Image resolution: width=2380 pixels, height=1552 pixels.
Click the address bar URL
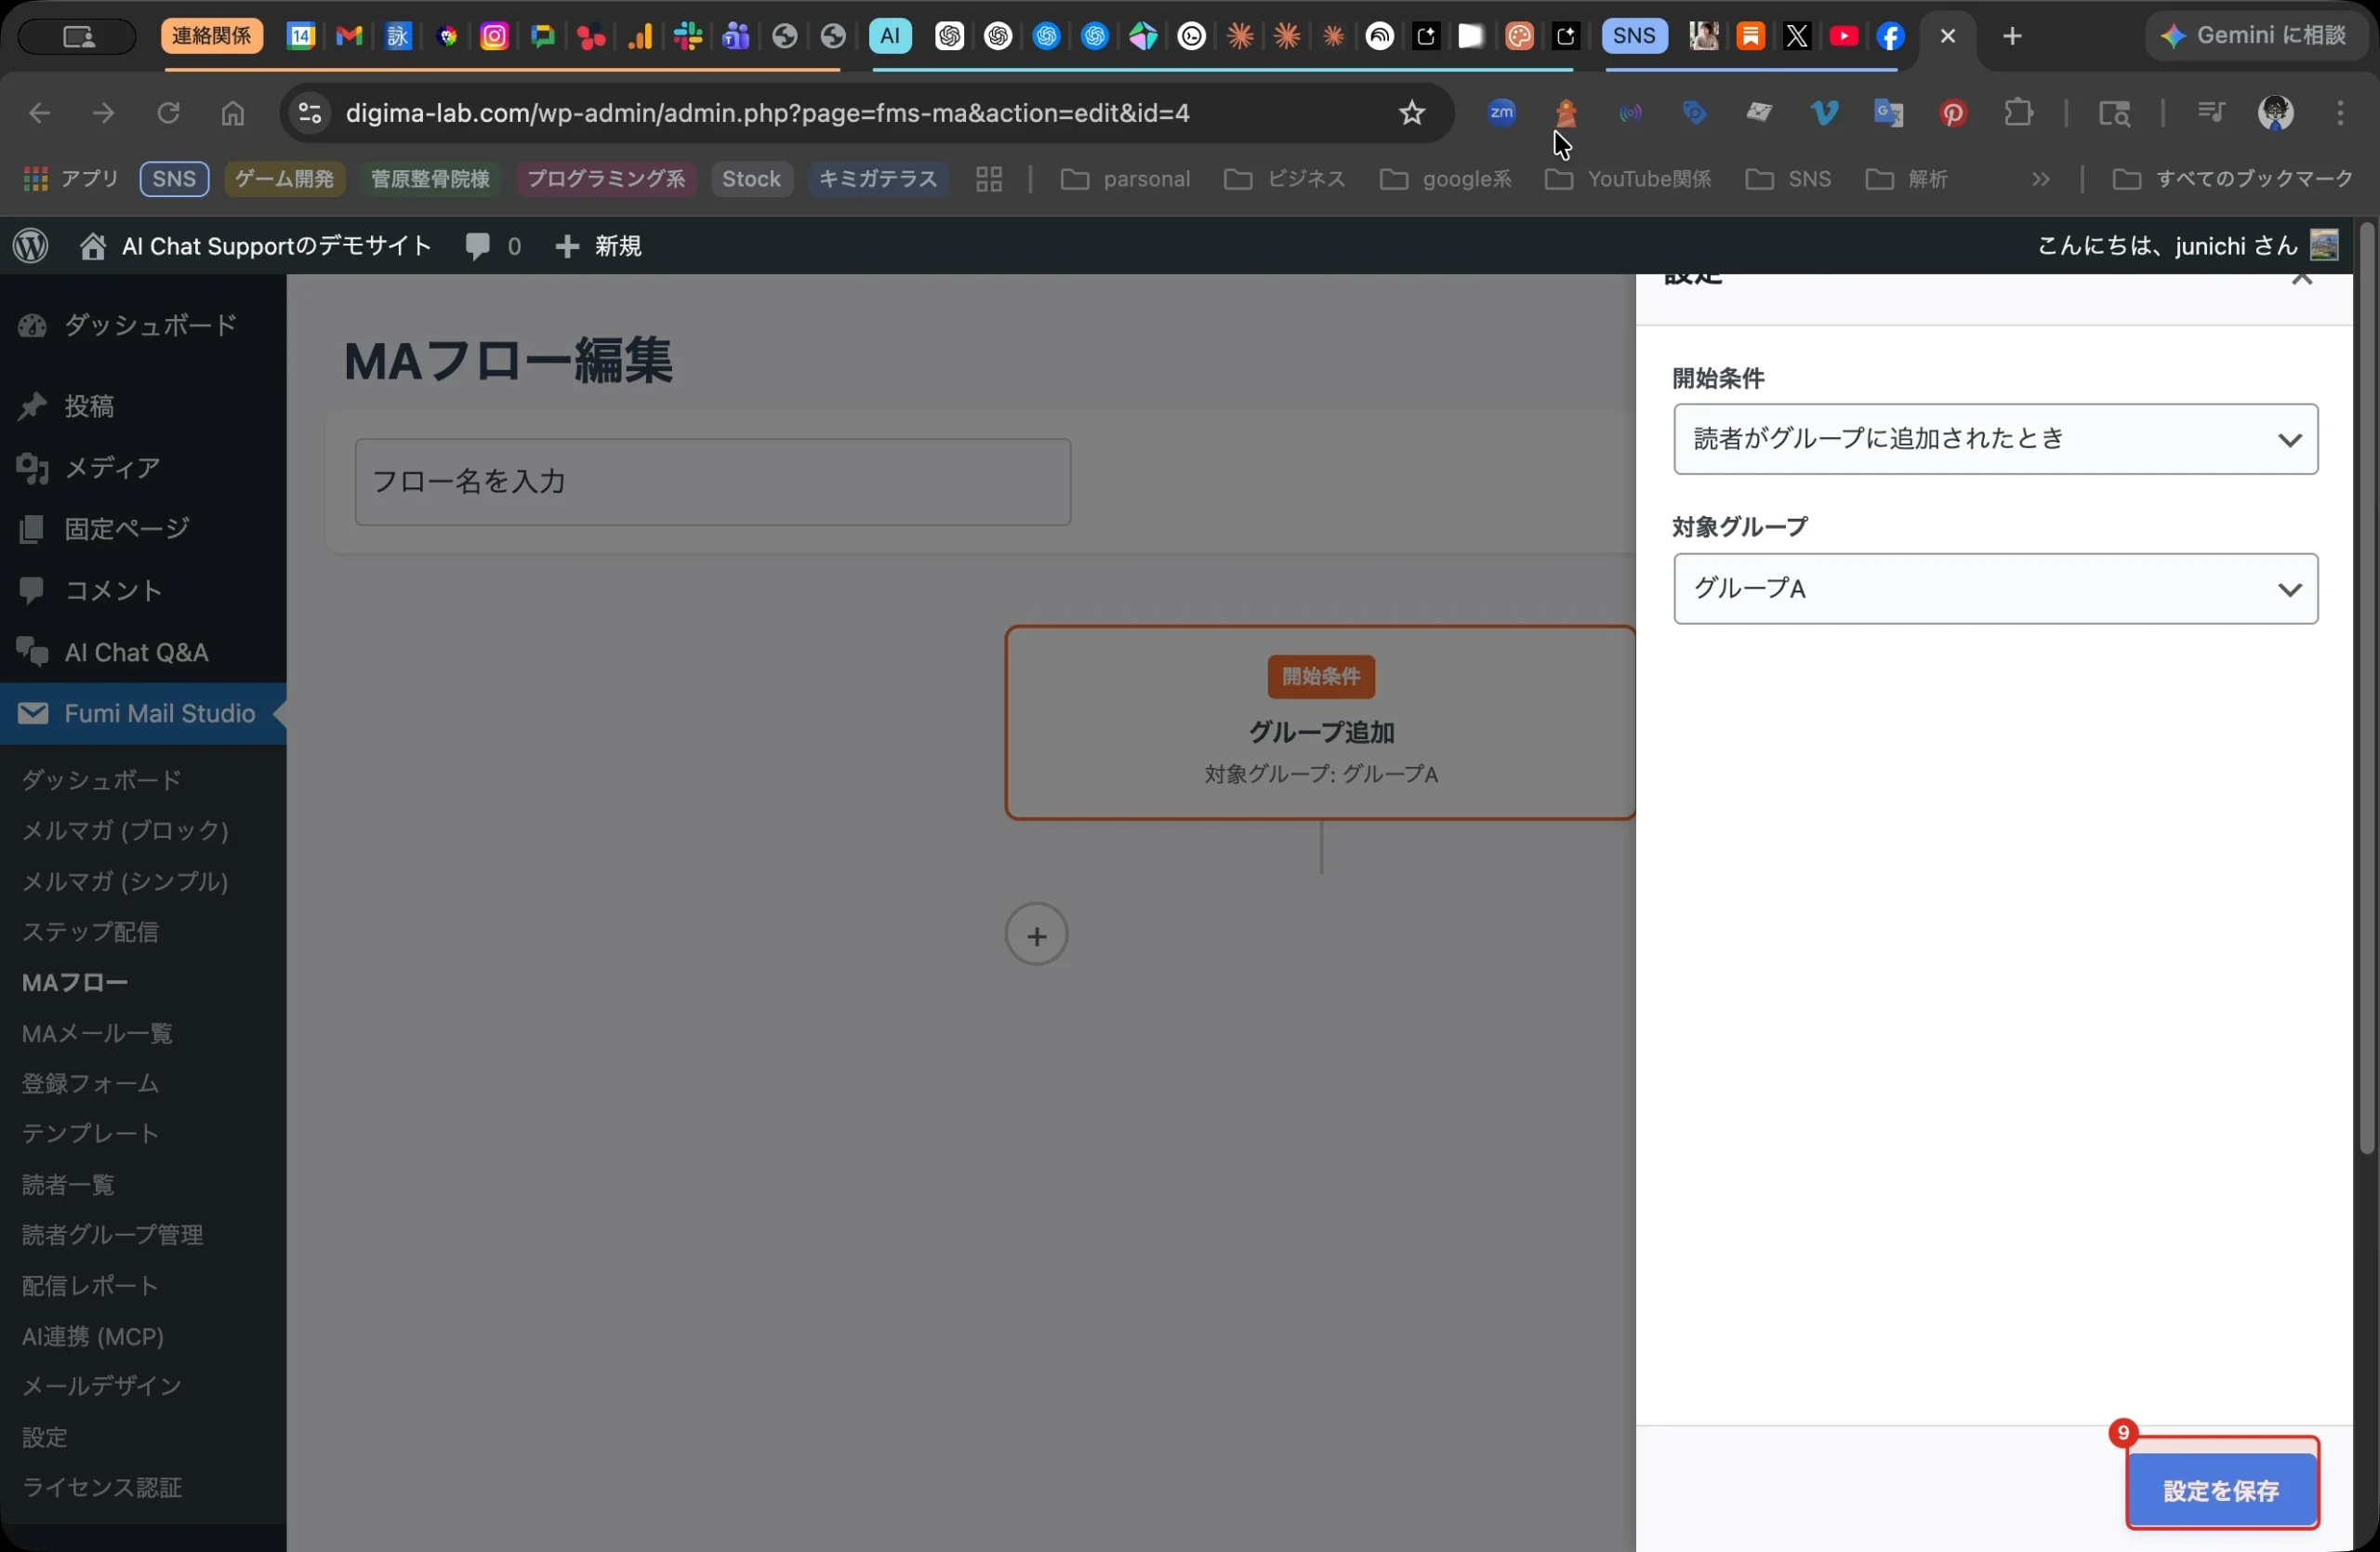click(767, 113)
